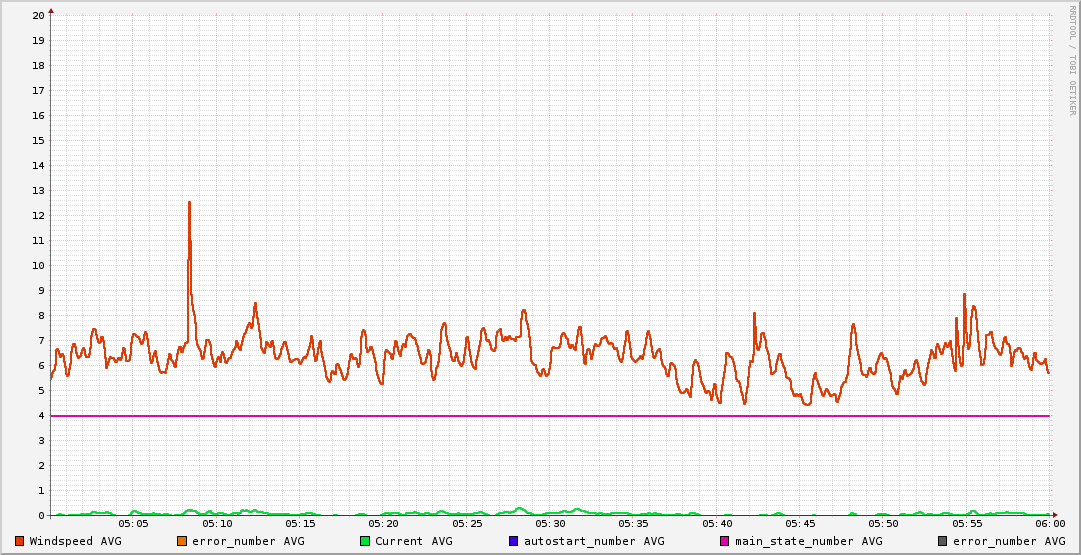Click the orange error_number legend swatch
1081x555 pixels.
[x=182, y=541]
